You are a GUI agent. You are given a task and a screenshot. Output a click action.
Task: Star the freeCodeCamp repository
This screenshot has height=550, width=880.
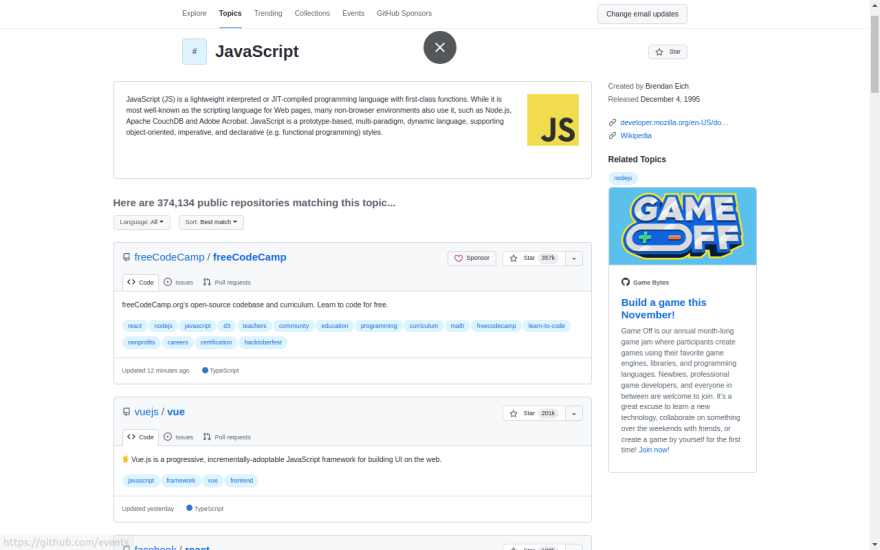533,258
